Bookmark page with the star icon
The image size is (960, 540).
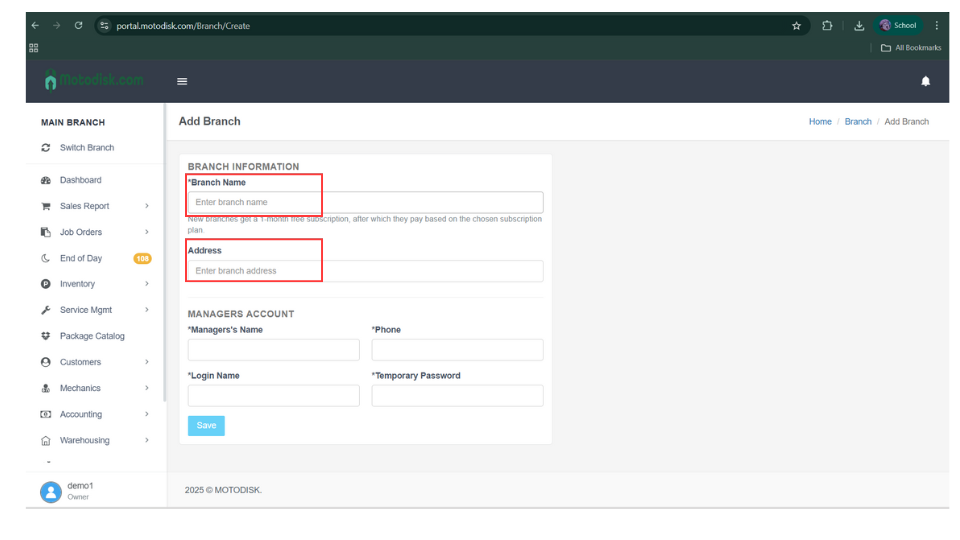[x=796, y=26]
